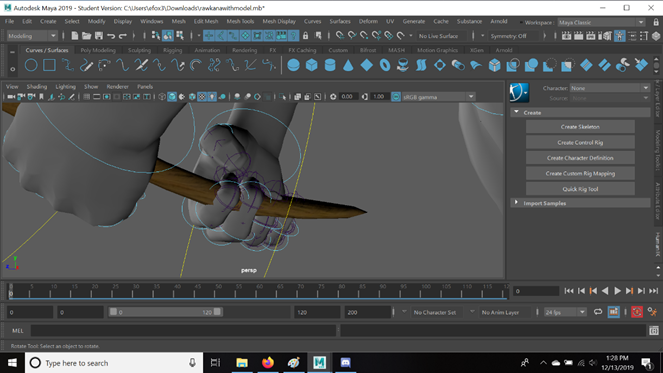The width and height of the screenshot is (663, 373).
Task: Pick the polygon cylinder shelf icon
Action: tap(330, 65)
